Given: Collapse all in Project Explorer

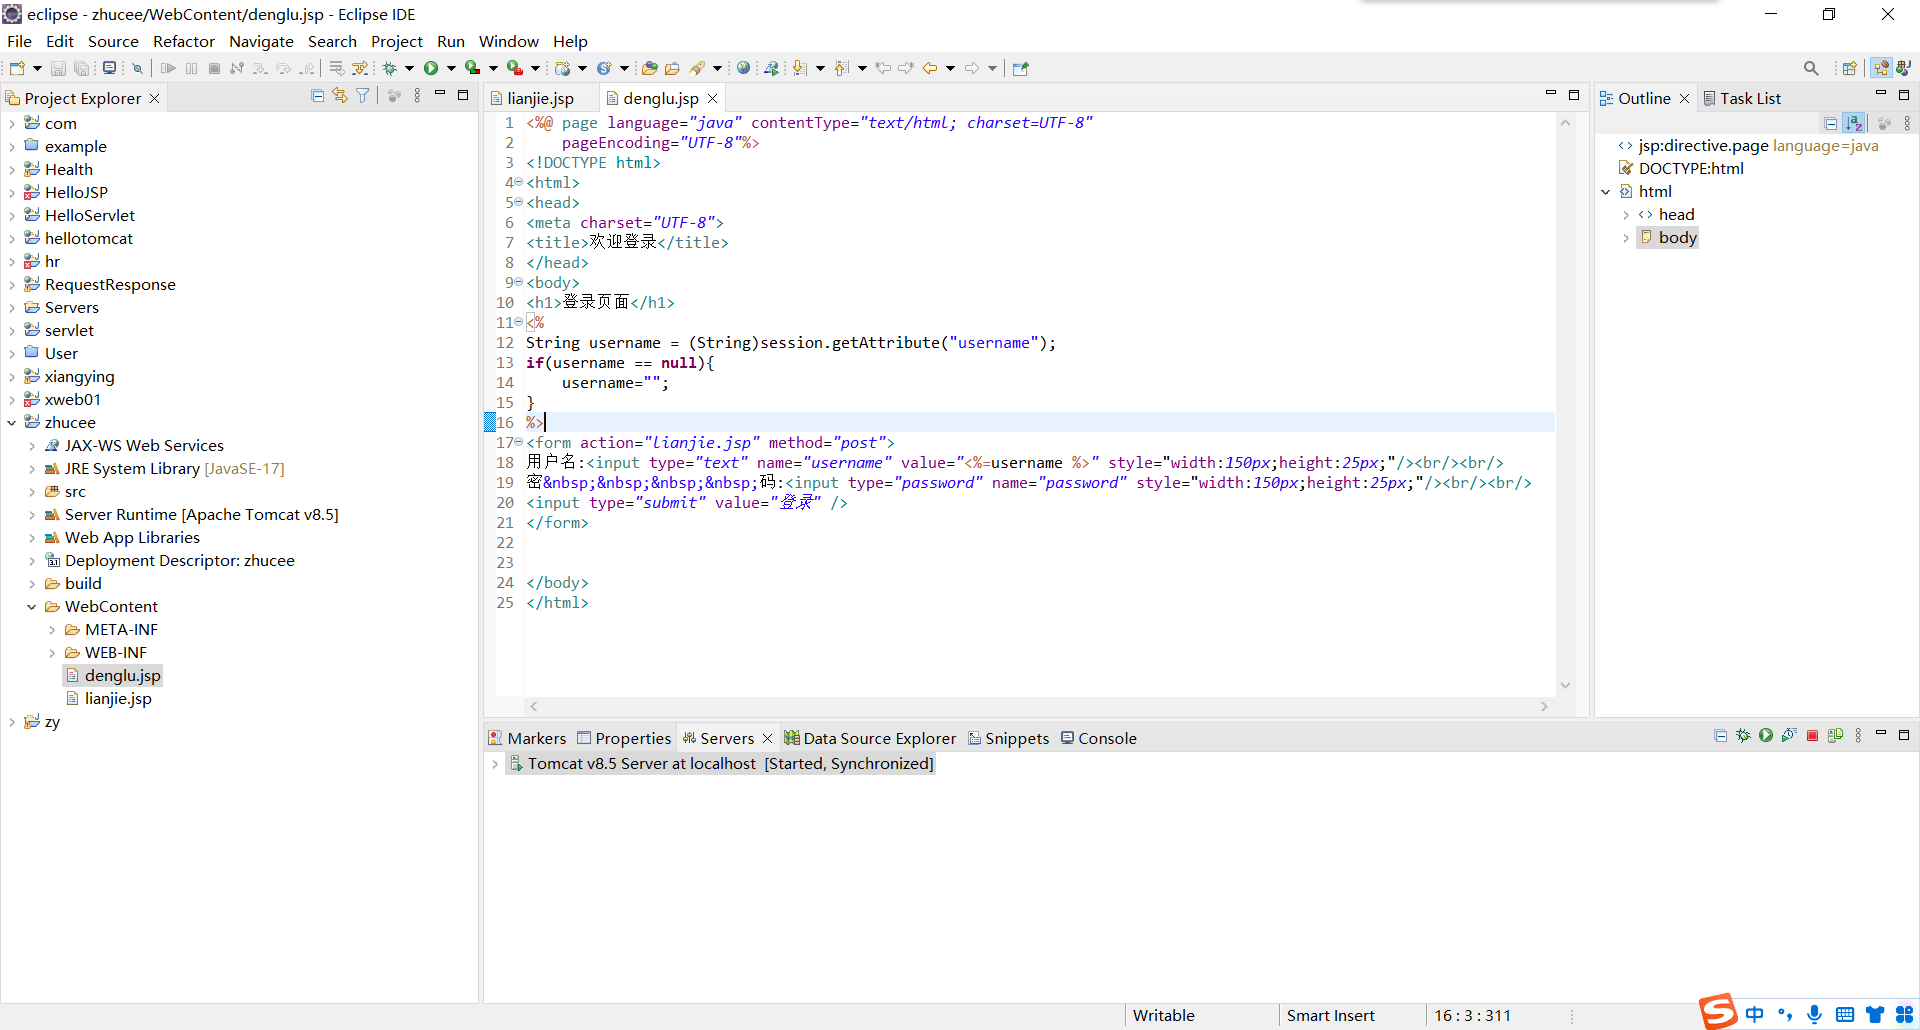Looking at the screenshot, I should pyautogui.click(x=317, y=96).
